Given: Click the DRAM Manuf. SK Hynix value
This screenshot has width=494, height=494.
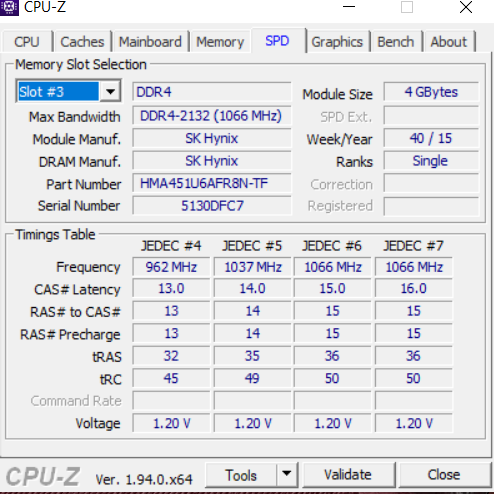Looking at the screenshot, I should pyautogui.click(x=212, y=161).
